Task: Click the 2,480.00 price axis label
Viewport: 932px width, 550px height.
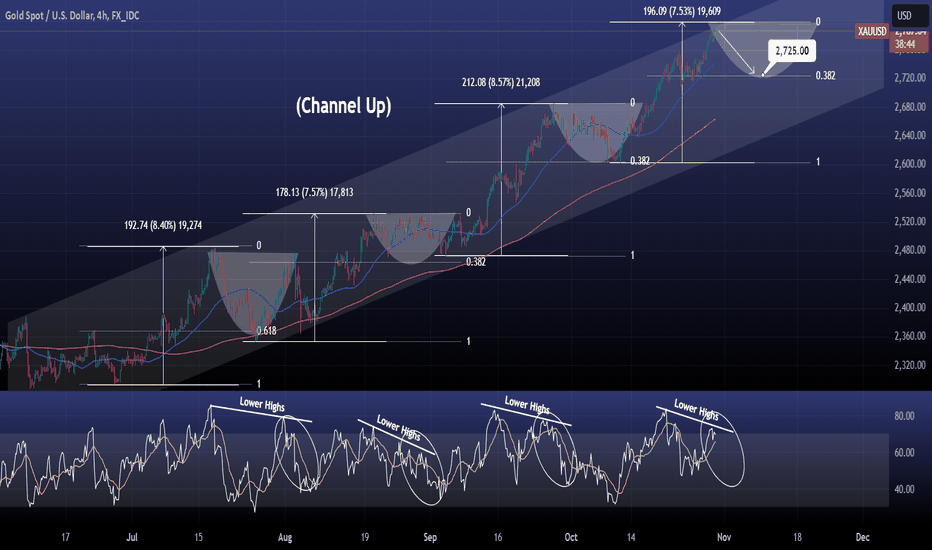Action: click(x=909, y=250)
